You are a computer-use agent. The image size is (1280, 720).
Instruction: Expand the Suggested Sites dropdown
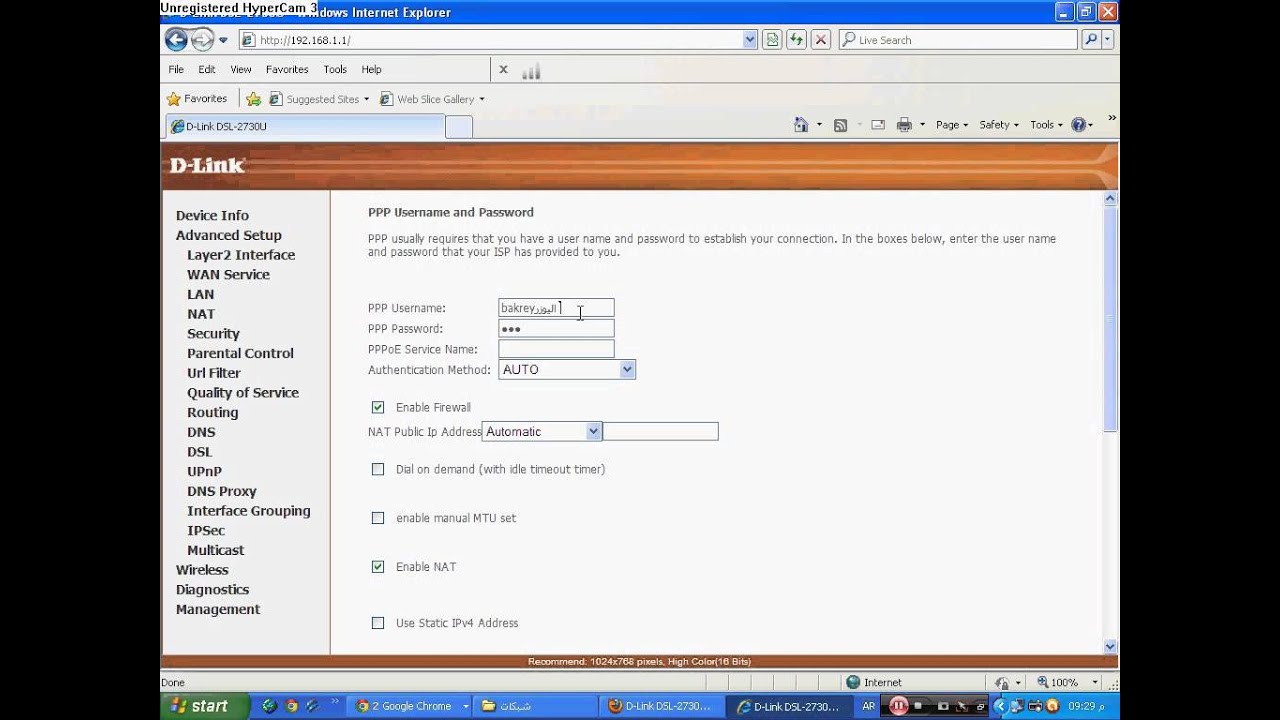coord(367,99)
